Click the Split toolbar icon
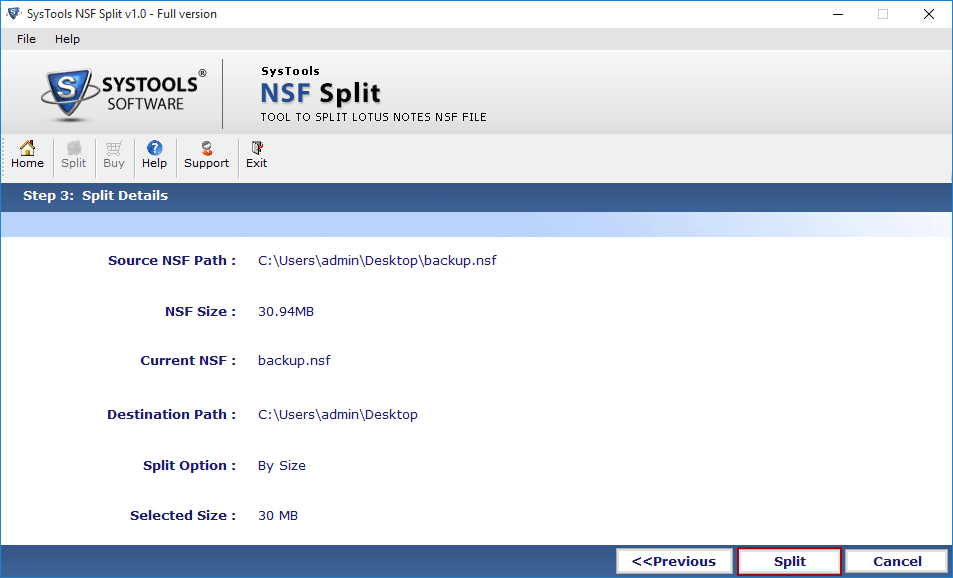953x578 pixels. (x=74, y=155)
